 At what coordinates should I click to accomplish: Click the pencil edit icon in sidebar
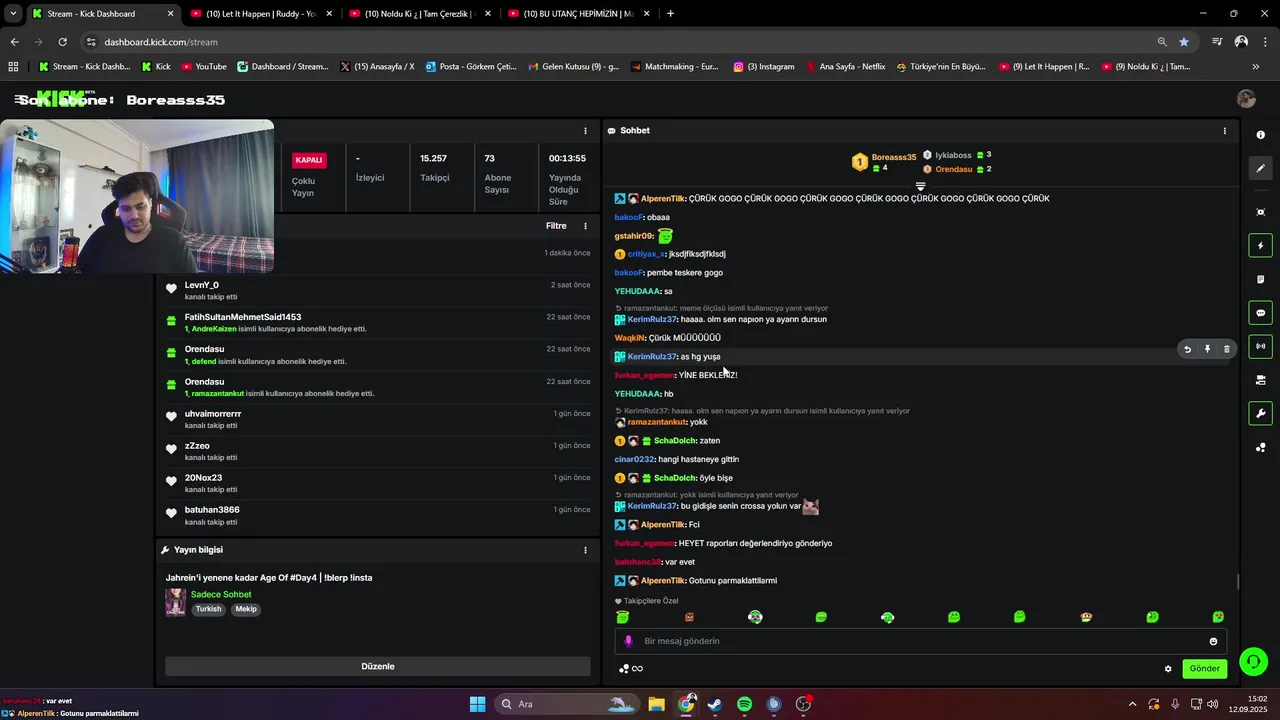pyautogui.click(x=1260, y=169)
